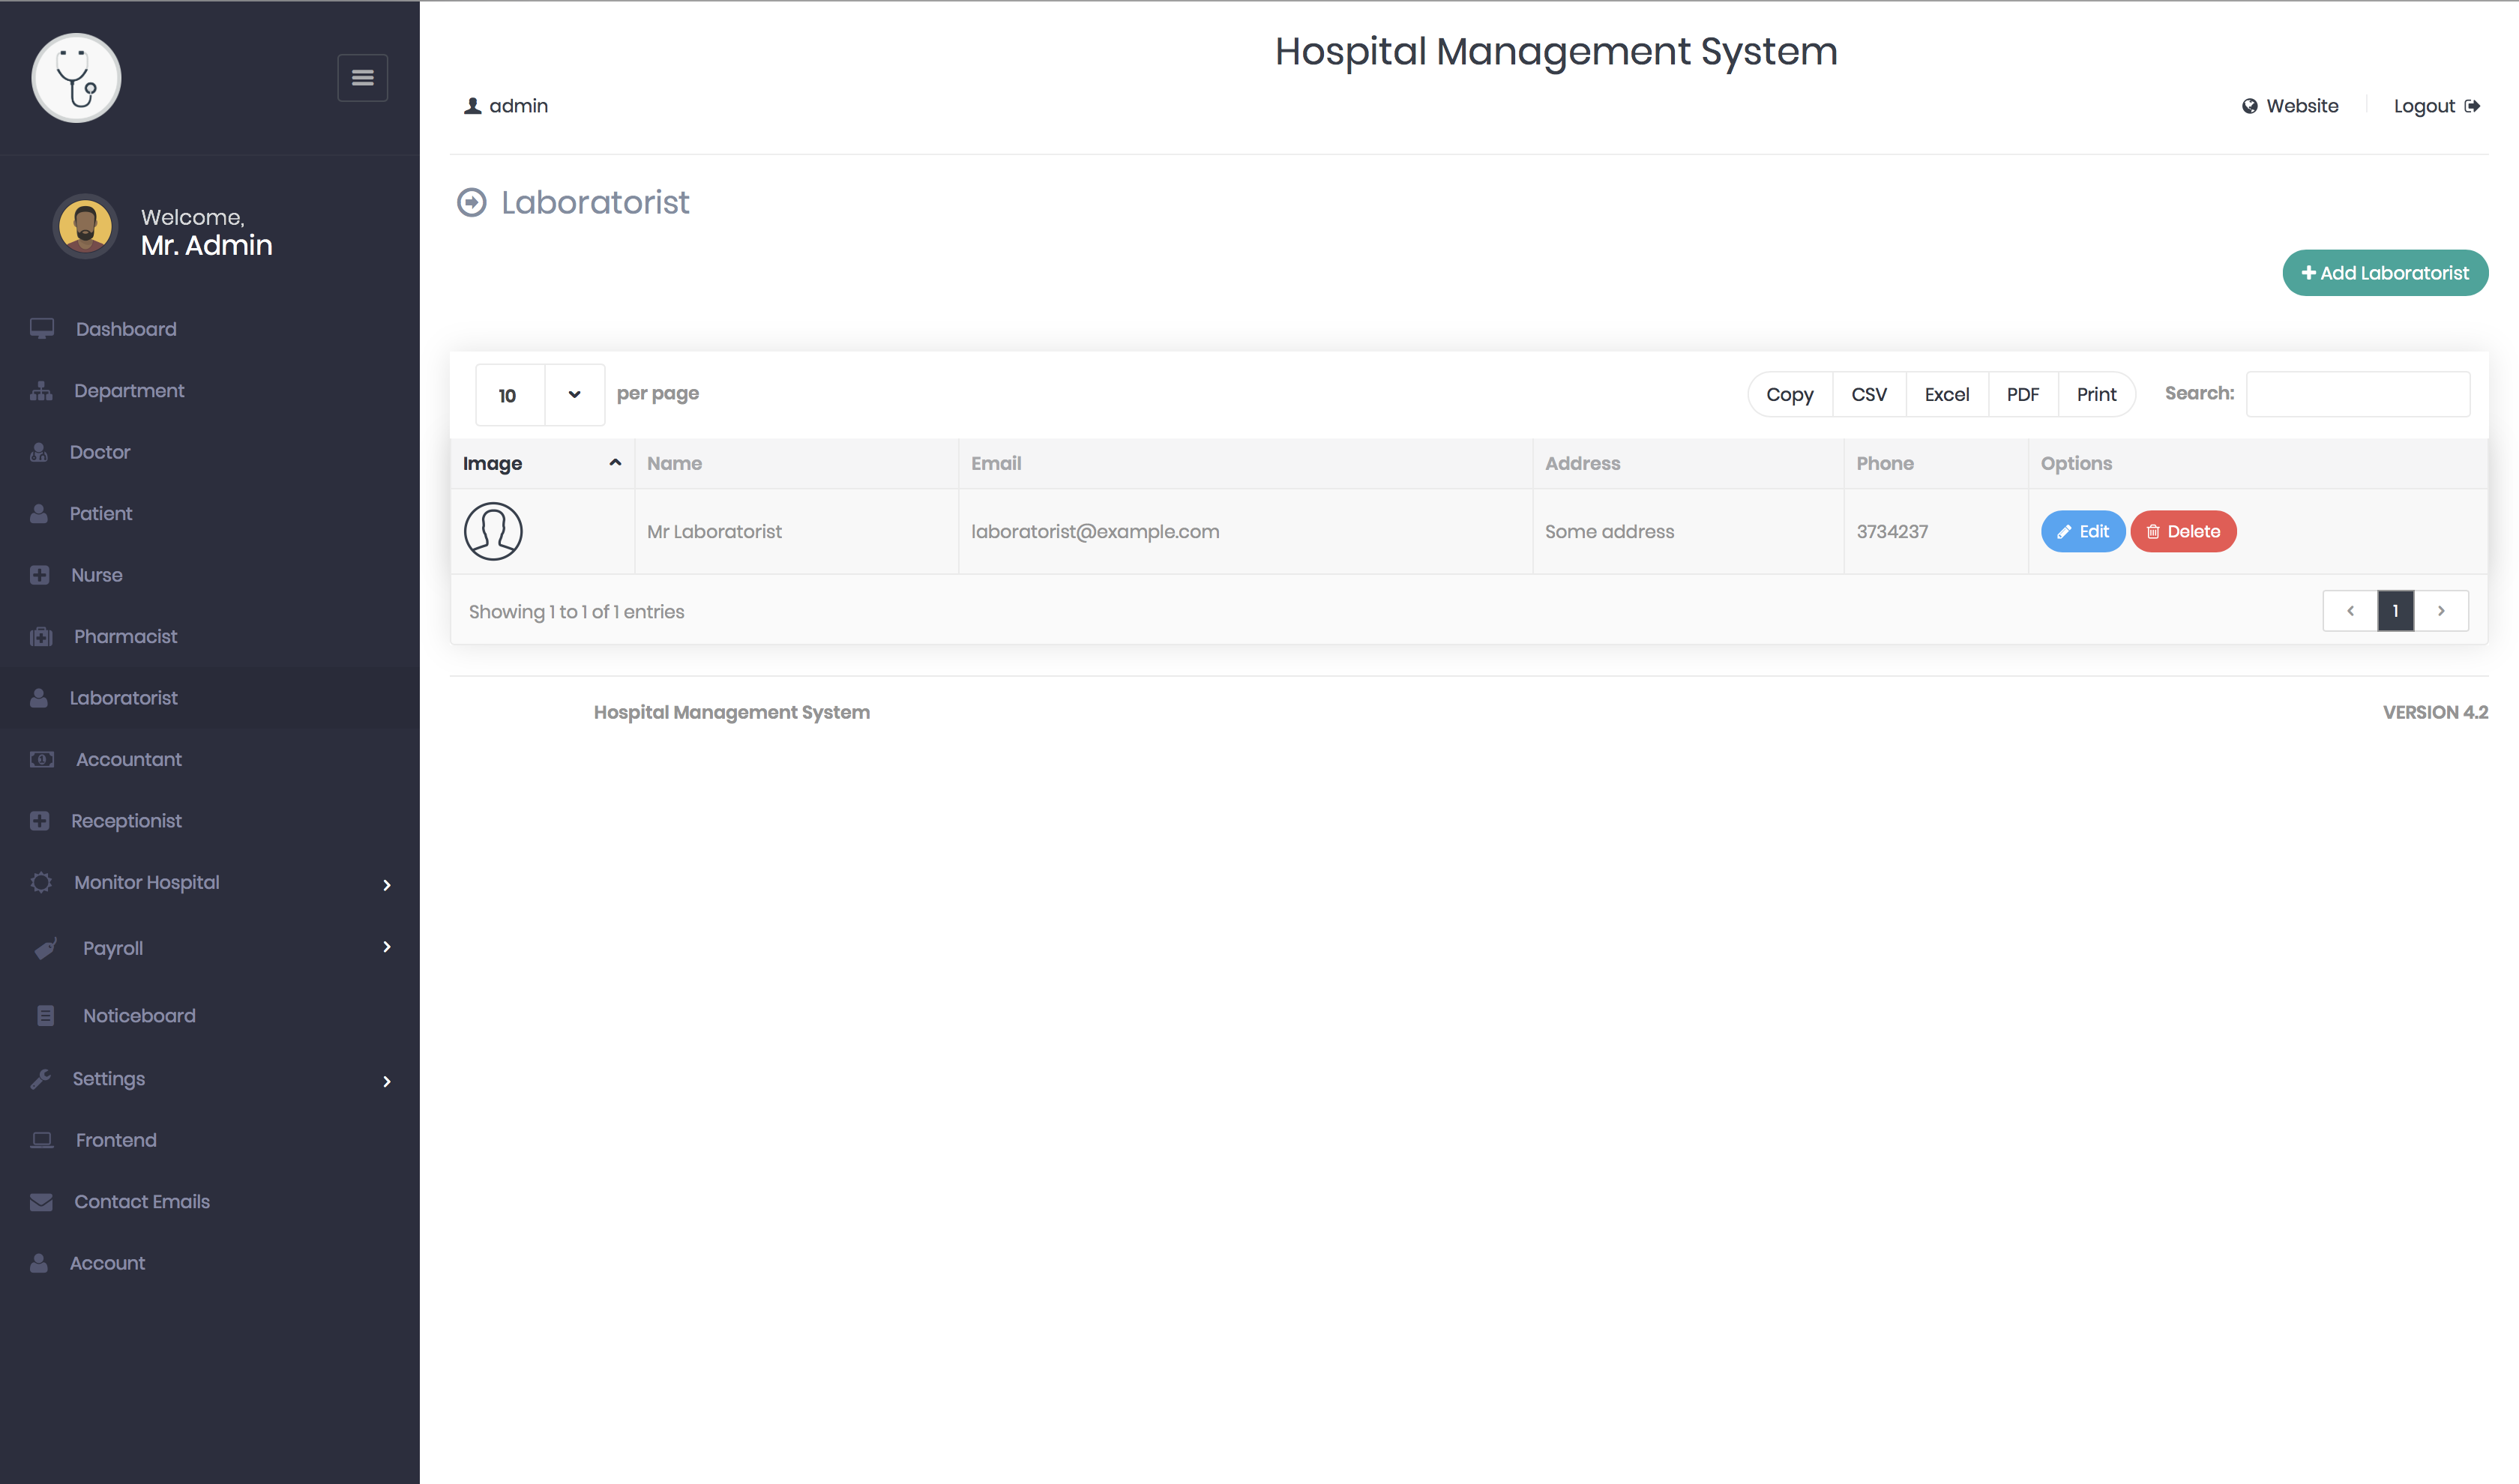Viewport: 2519px width, 1484px height.
Task: Click the Pharmacist medkit icon
Action: click(41, 637)
